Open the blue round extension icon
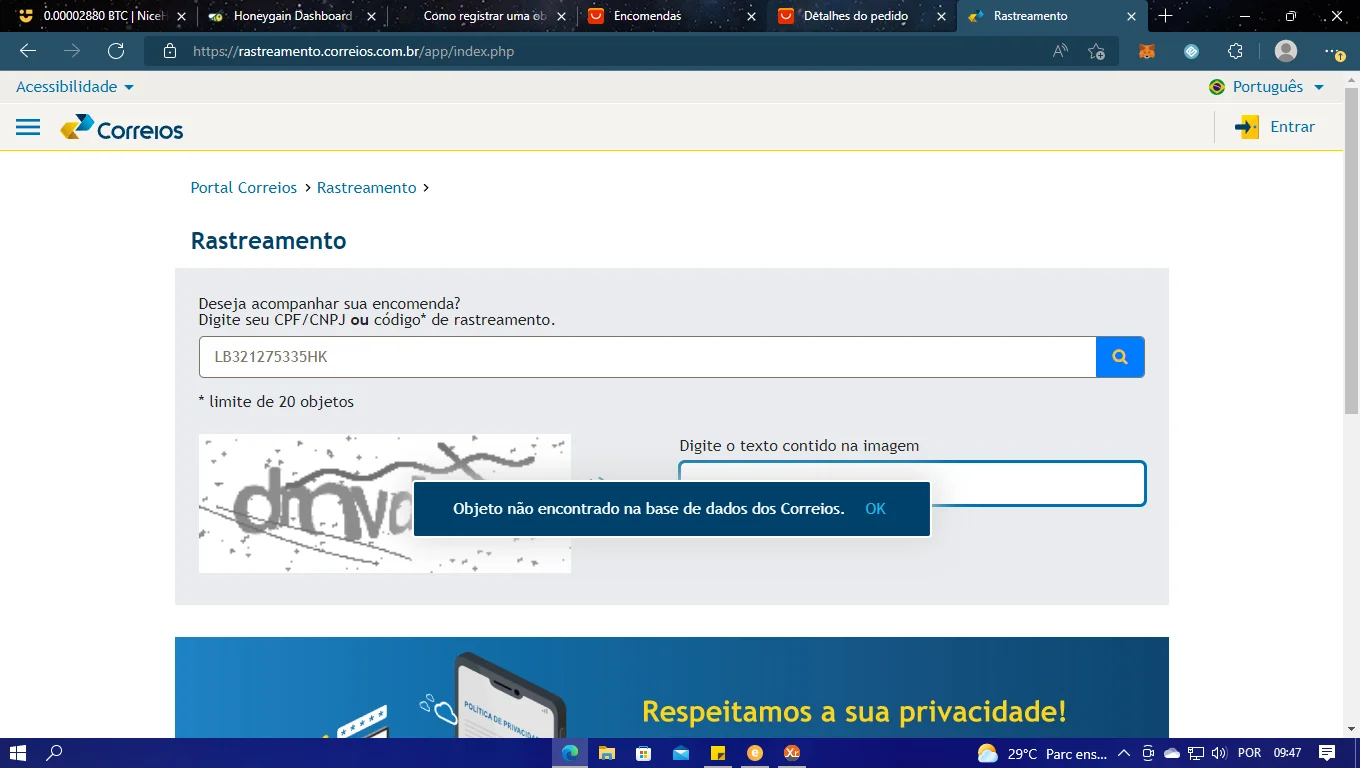This screenshot has height=768, width=1360. pyautogui.click(x=1191, y=51)
